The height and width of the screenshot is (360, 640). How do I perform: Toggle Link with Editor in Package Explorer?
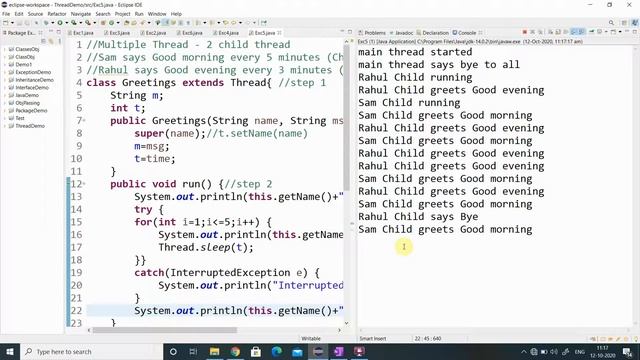pos(51,41)
